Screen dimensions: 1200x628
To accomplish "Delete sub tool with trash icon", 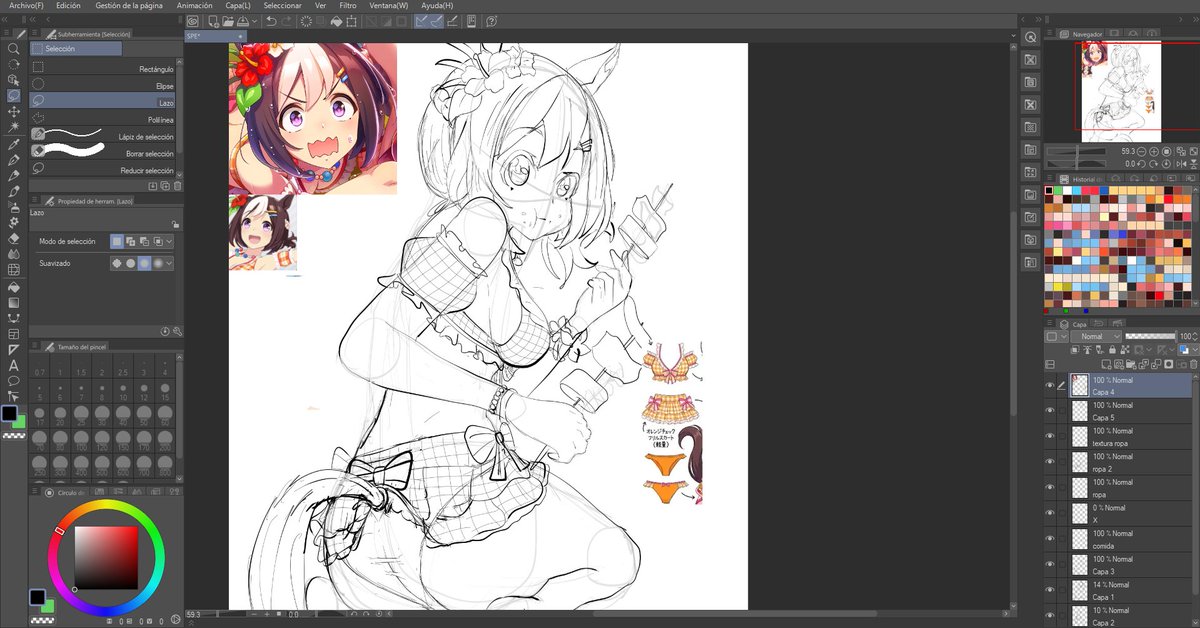I will [178, 186].
